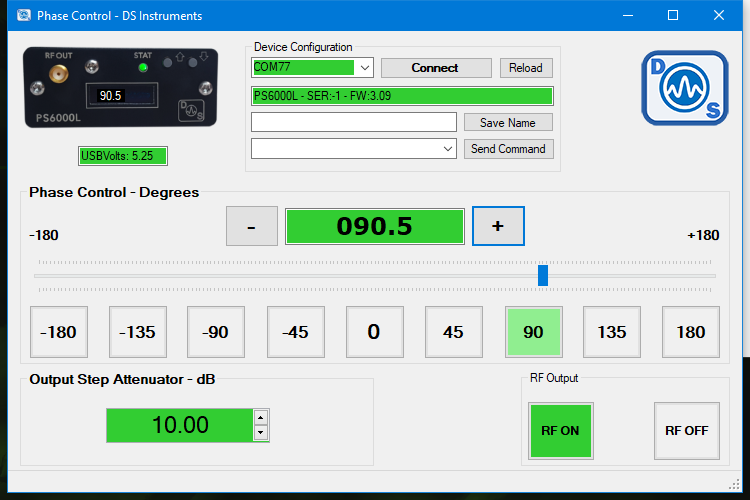Viewport: 750px width, 500px height.
Task: Click the phase slider thumb
Action: (542, 276)
